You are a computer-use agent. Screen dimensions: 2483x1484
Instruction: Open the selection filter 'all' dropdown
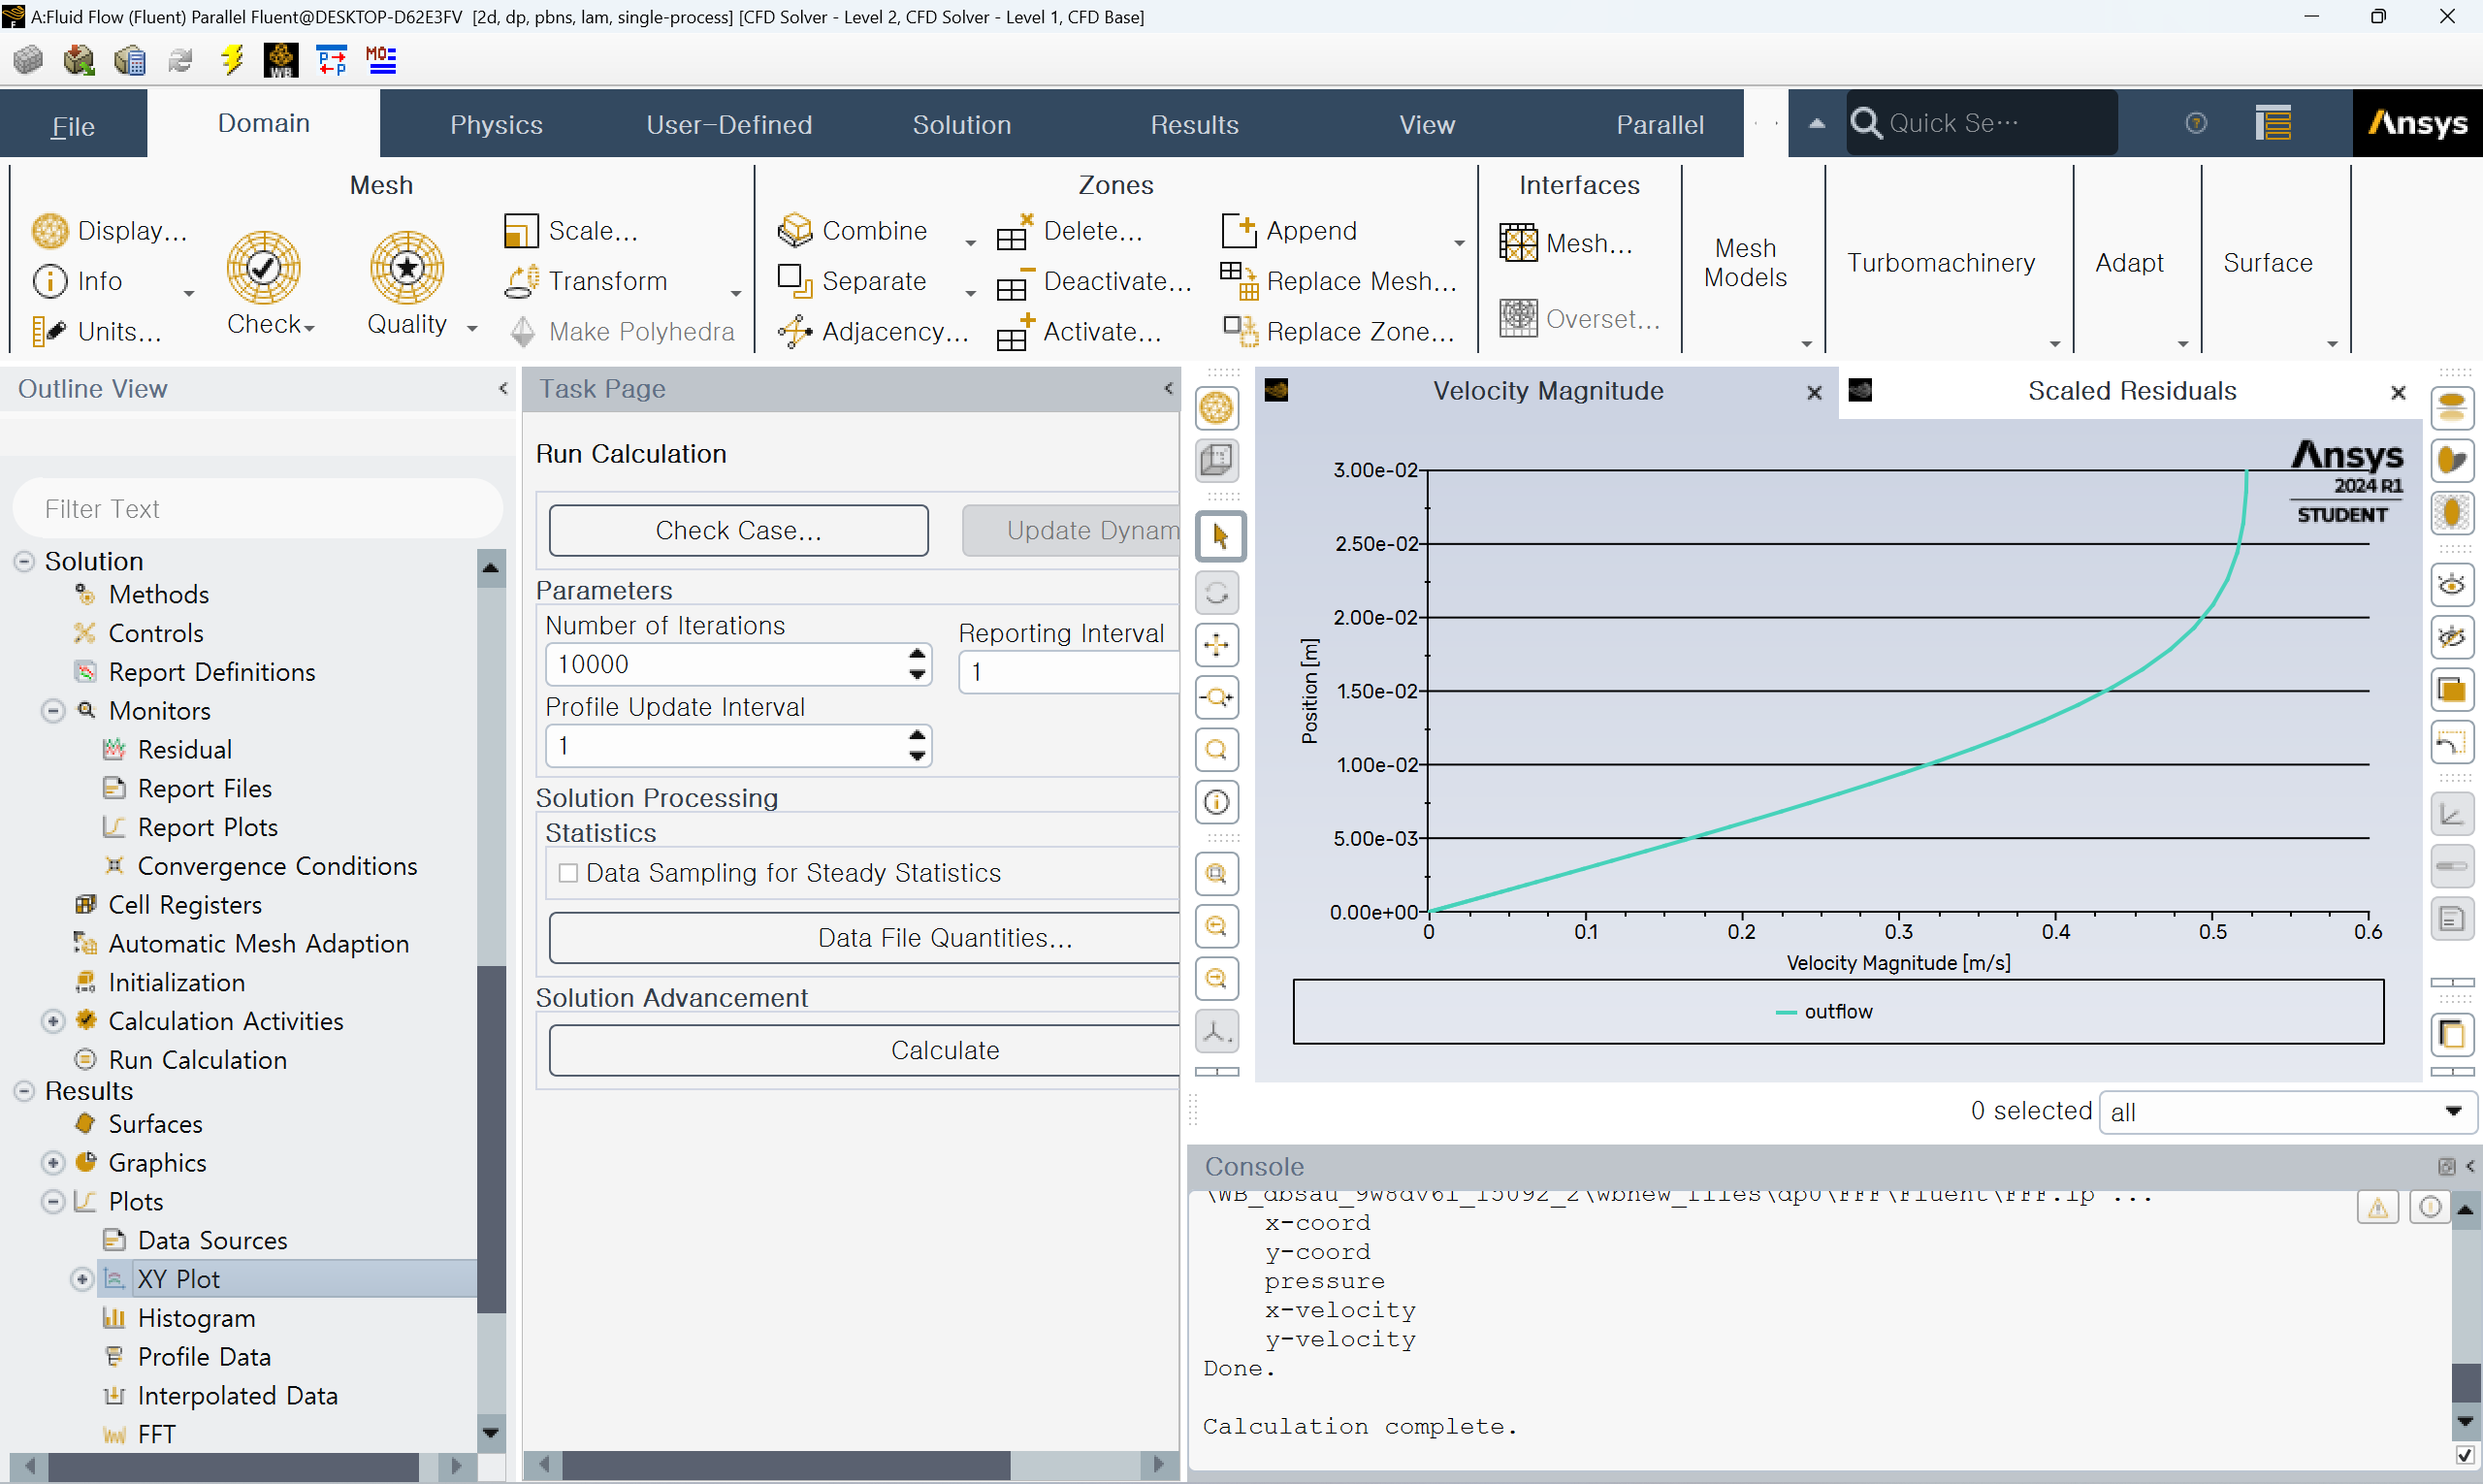tap(2286, 1112)
